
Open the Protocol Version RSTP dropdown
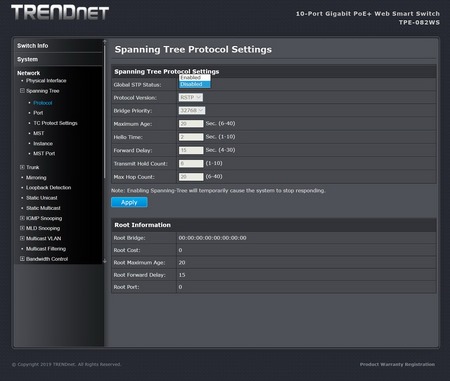point(191,97)
